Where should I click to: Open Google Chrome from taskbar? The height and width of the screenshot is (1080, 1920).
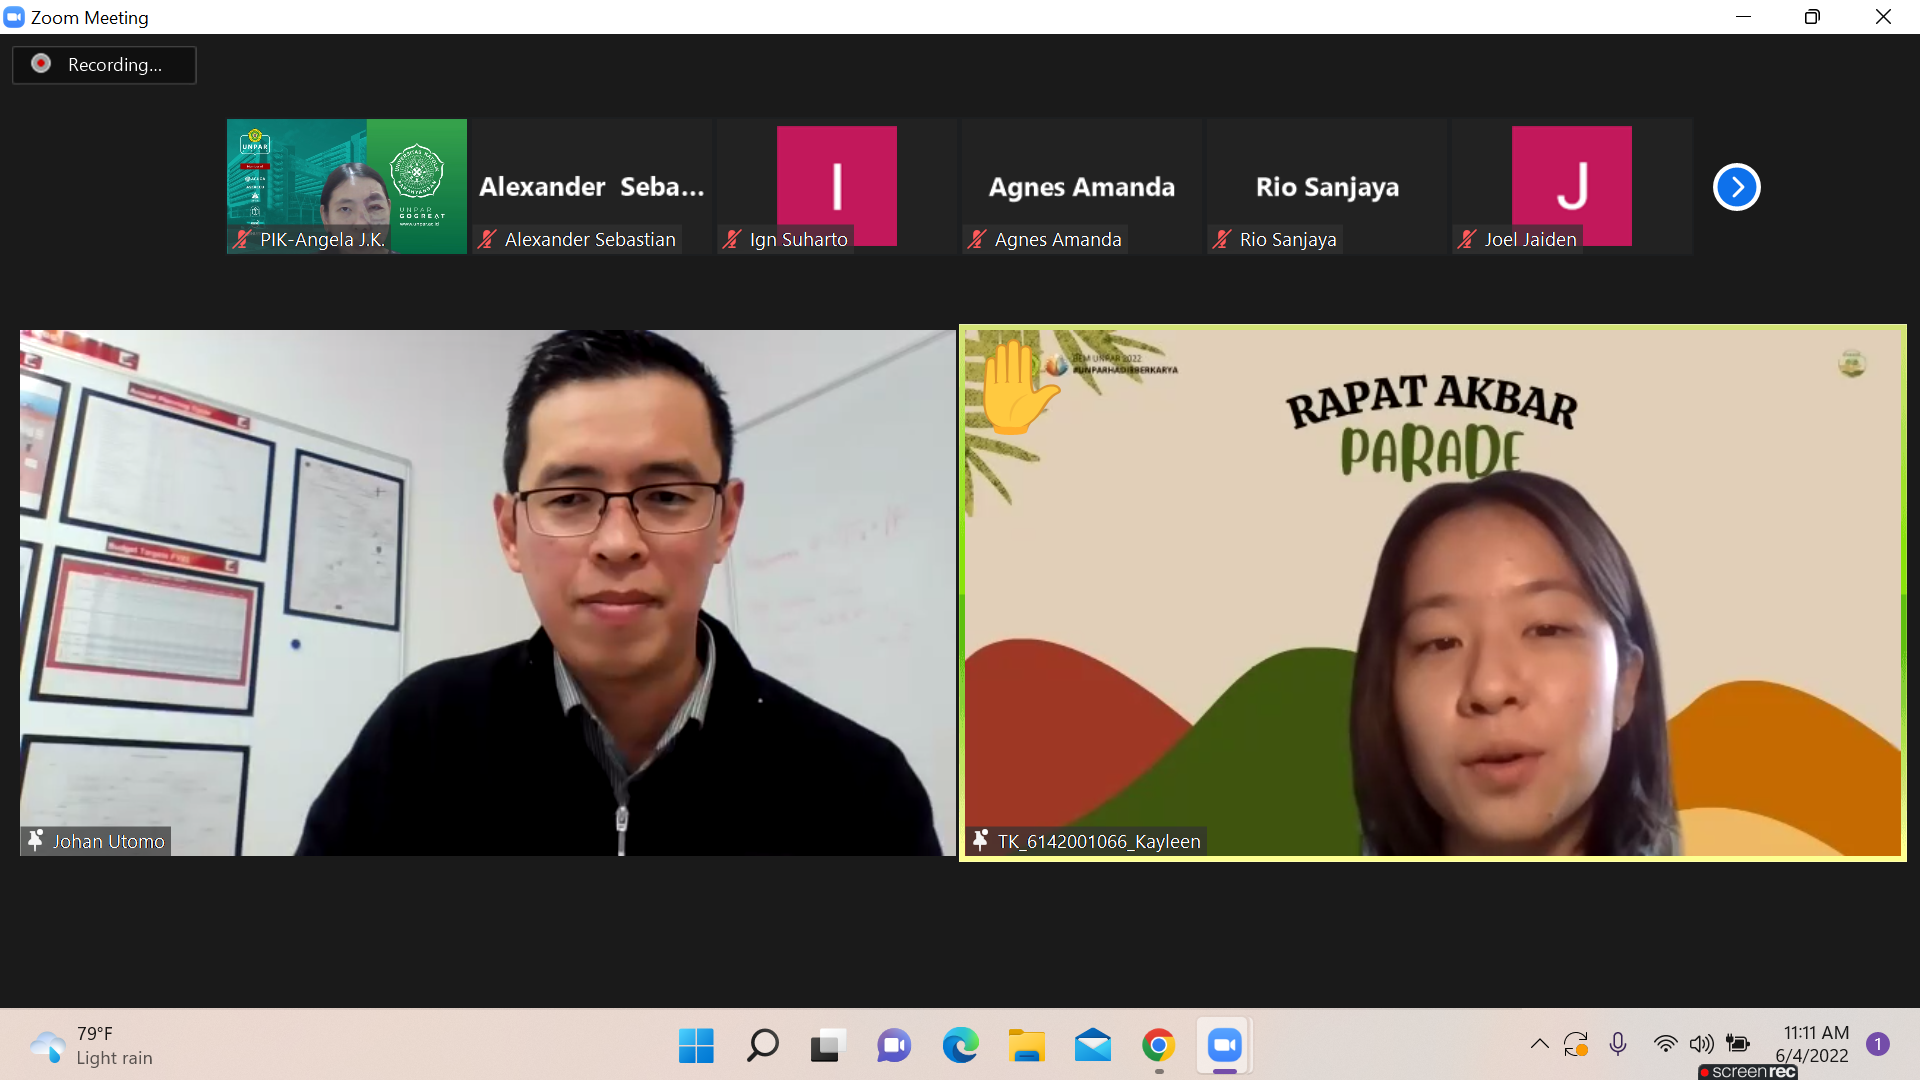pyautogui.click(x=1158, y=1046)
